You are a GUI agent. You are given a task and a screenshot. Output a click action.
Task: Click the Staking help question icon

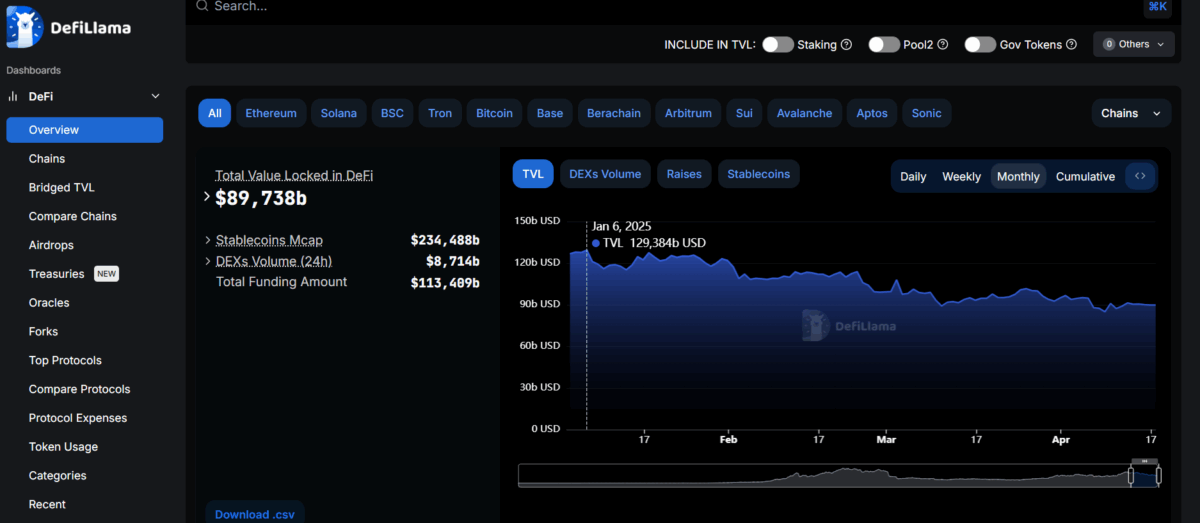[x=846, y=44]
